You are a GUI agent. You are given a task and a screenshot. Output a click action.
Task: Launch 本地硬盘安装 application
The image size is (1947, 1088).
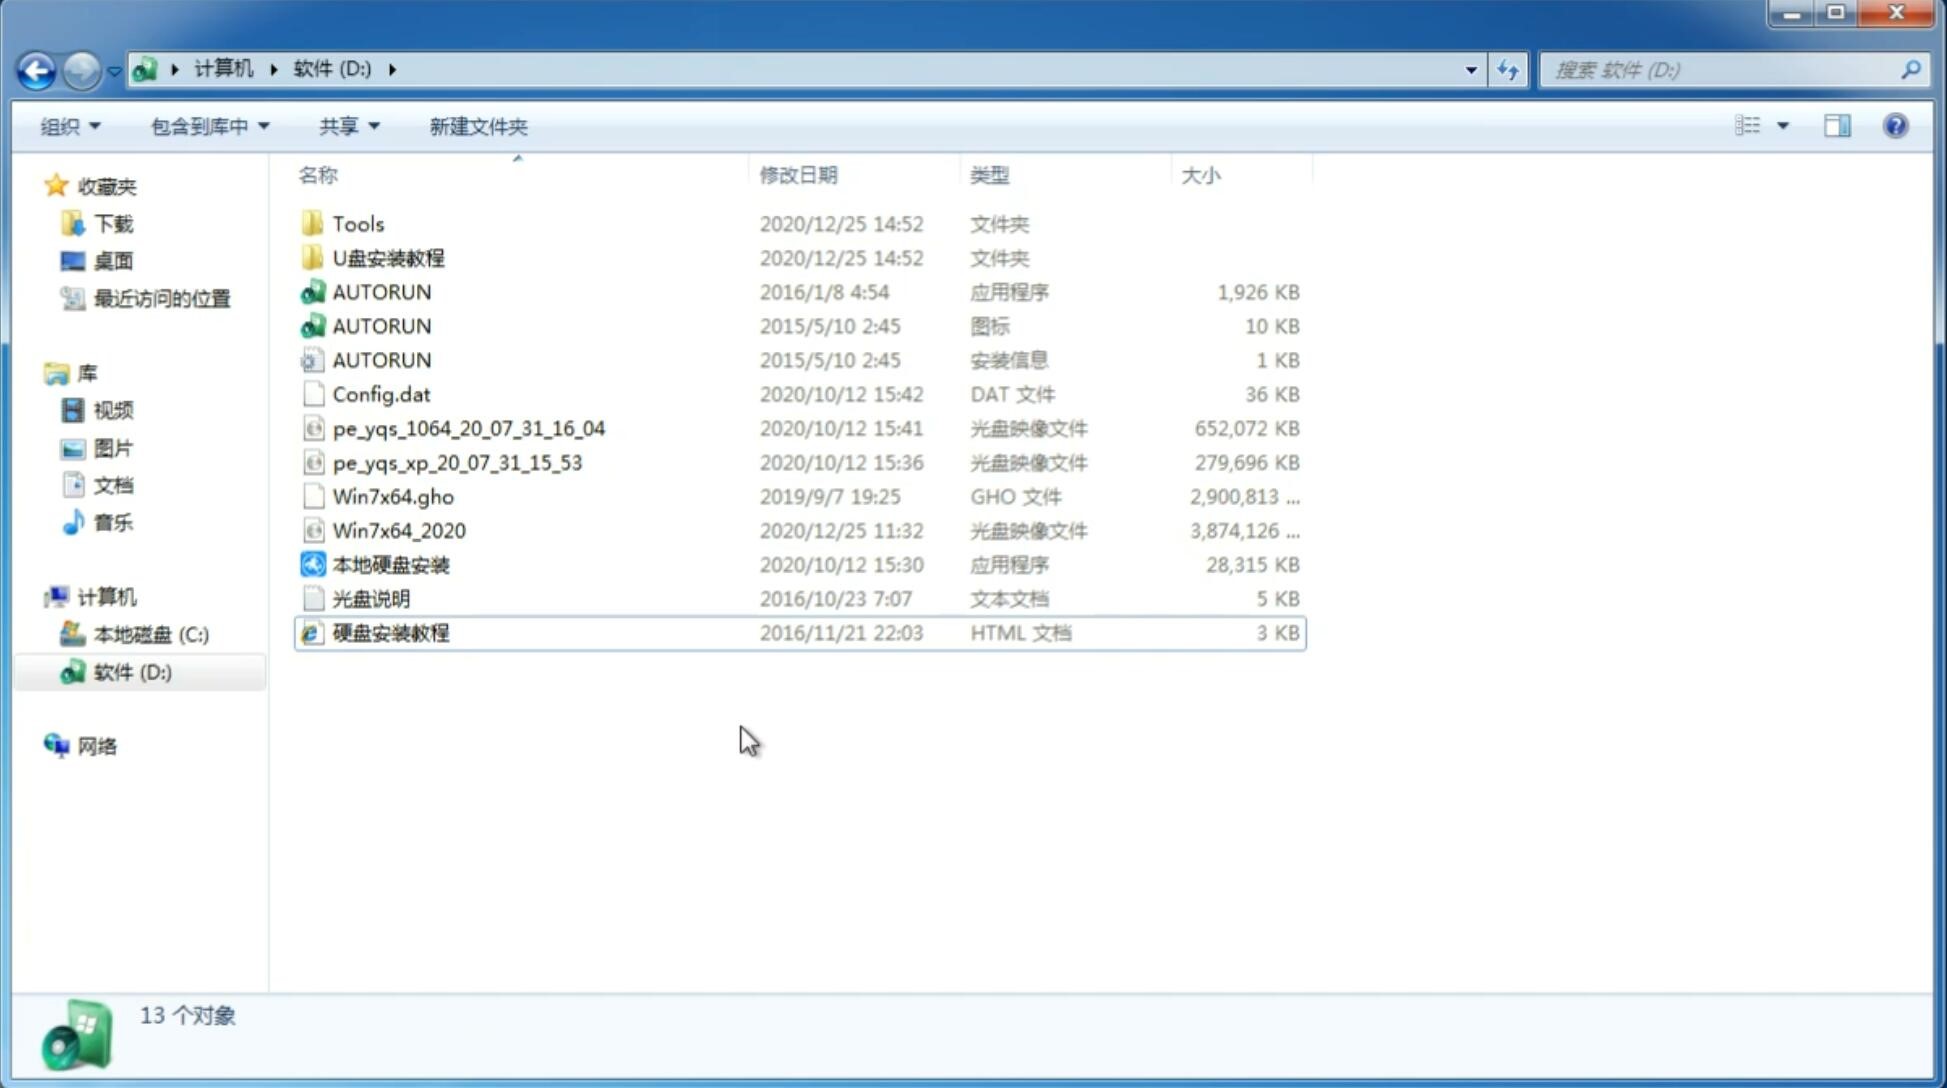point(390,564)
